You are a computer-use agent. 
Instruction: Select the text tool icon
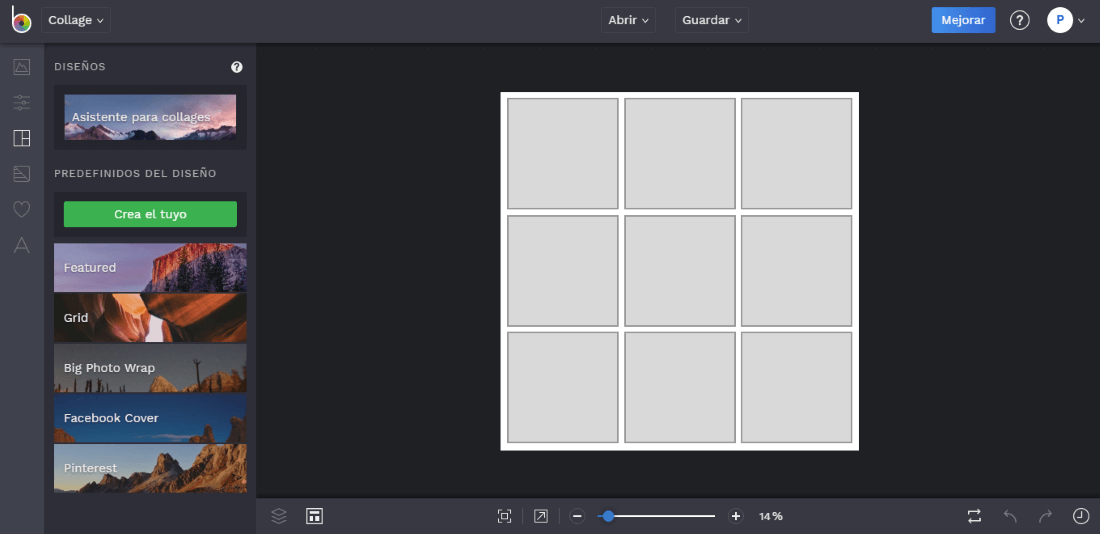21,245
